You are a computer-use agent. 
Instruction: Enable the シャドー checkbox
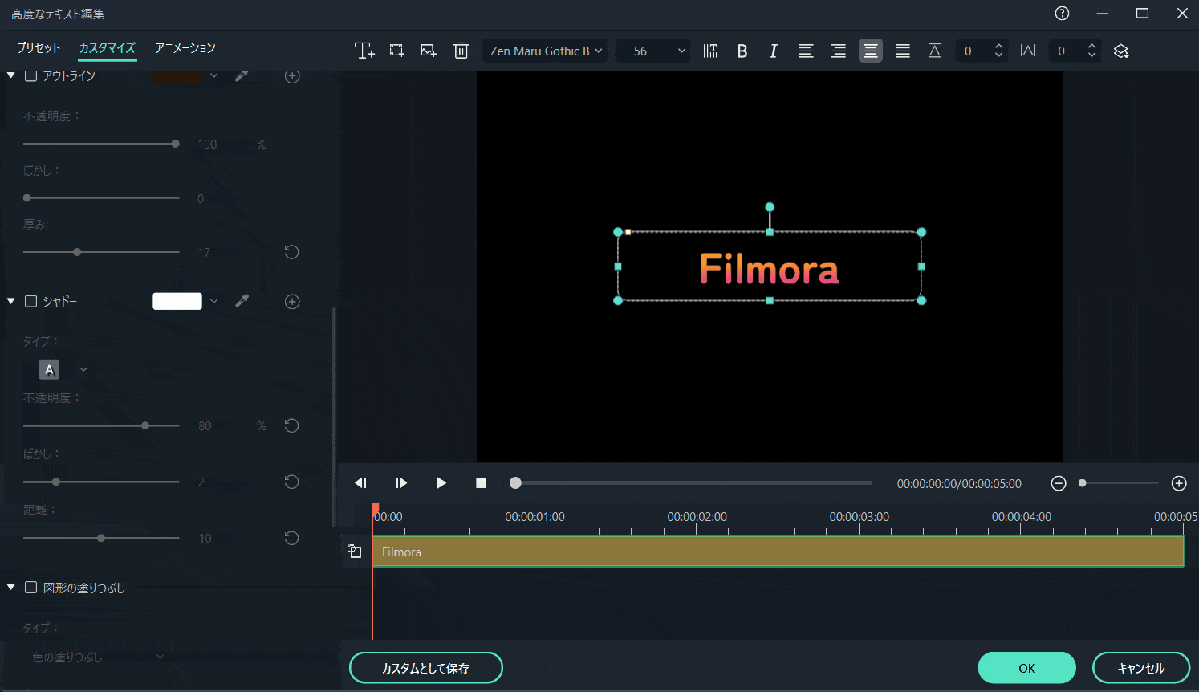click(x=31, y=301)
